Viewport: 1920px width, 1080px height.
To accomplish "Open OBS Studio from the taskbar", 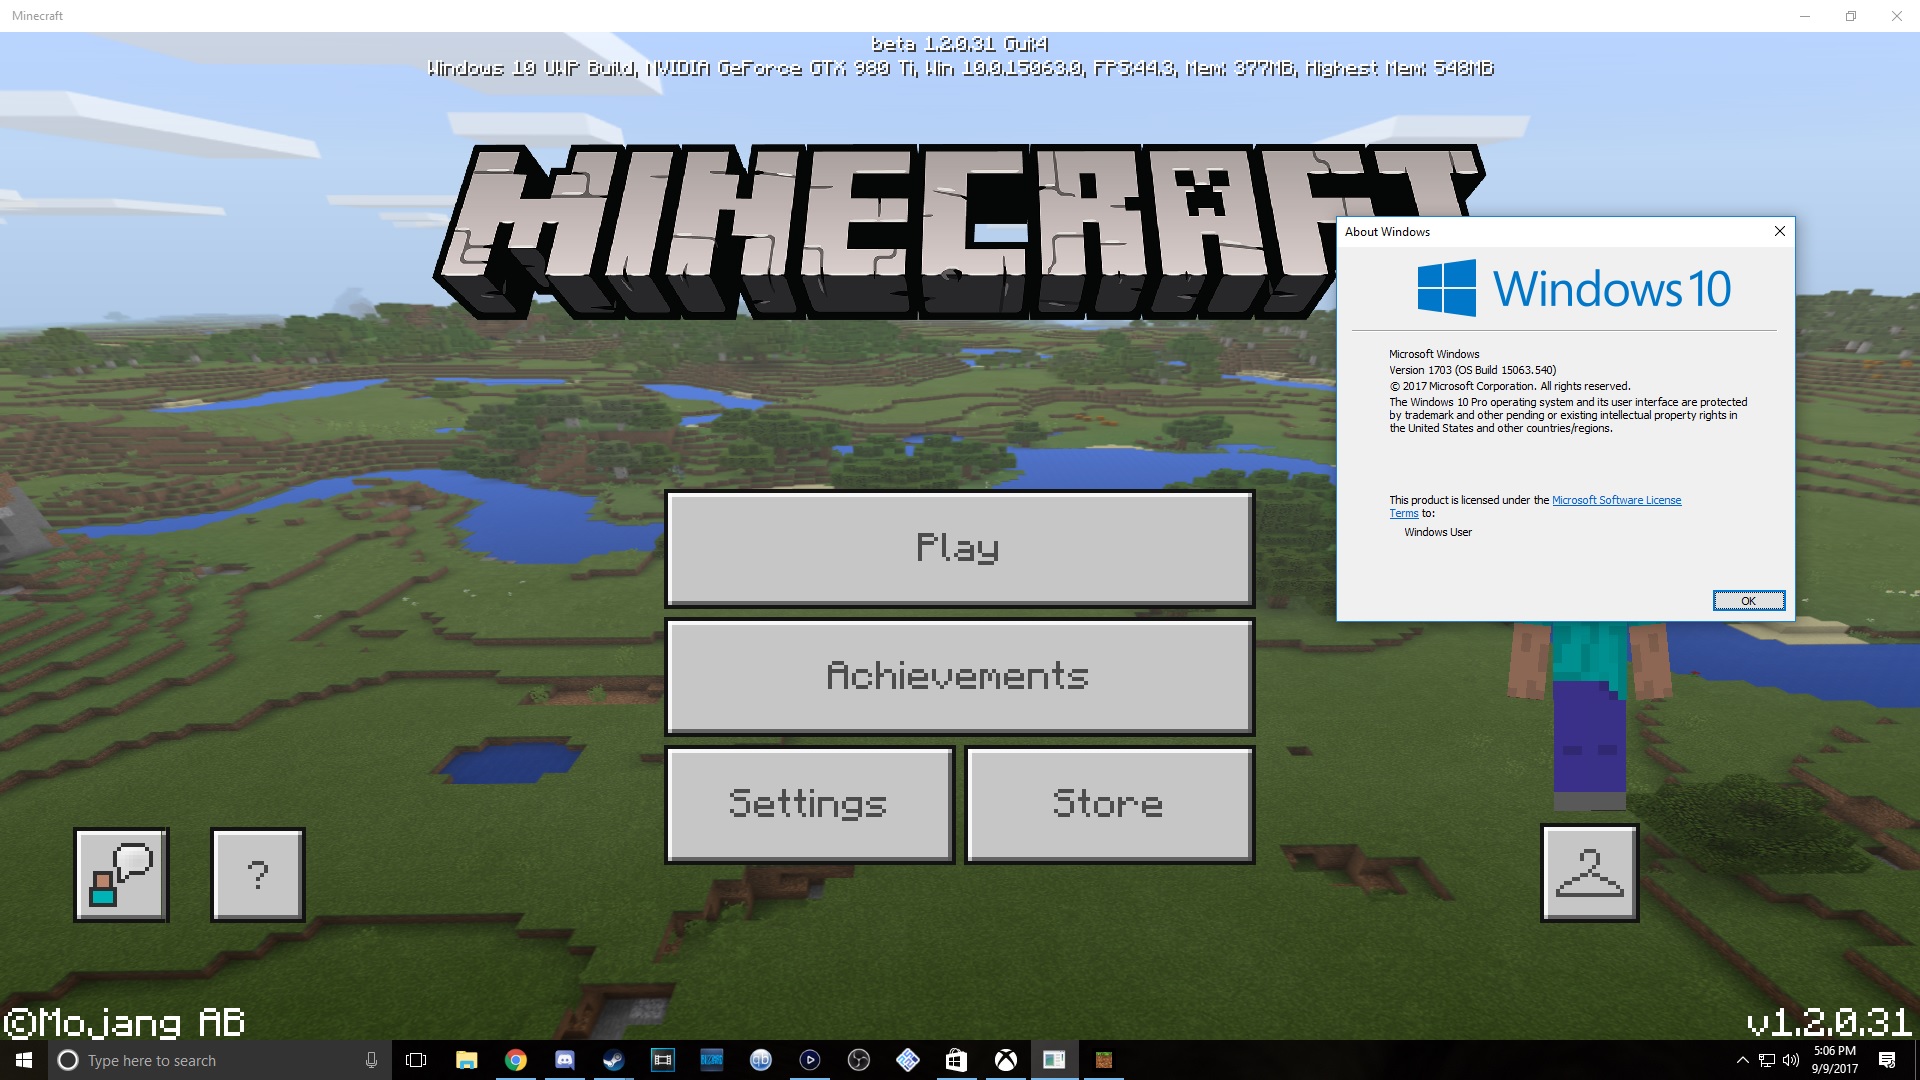I will point(859,1060).
